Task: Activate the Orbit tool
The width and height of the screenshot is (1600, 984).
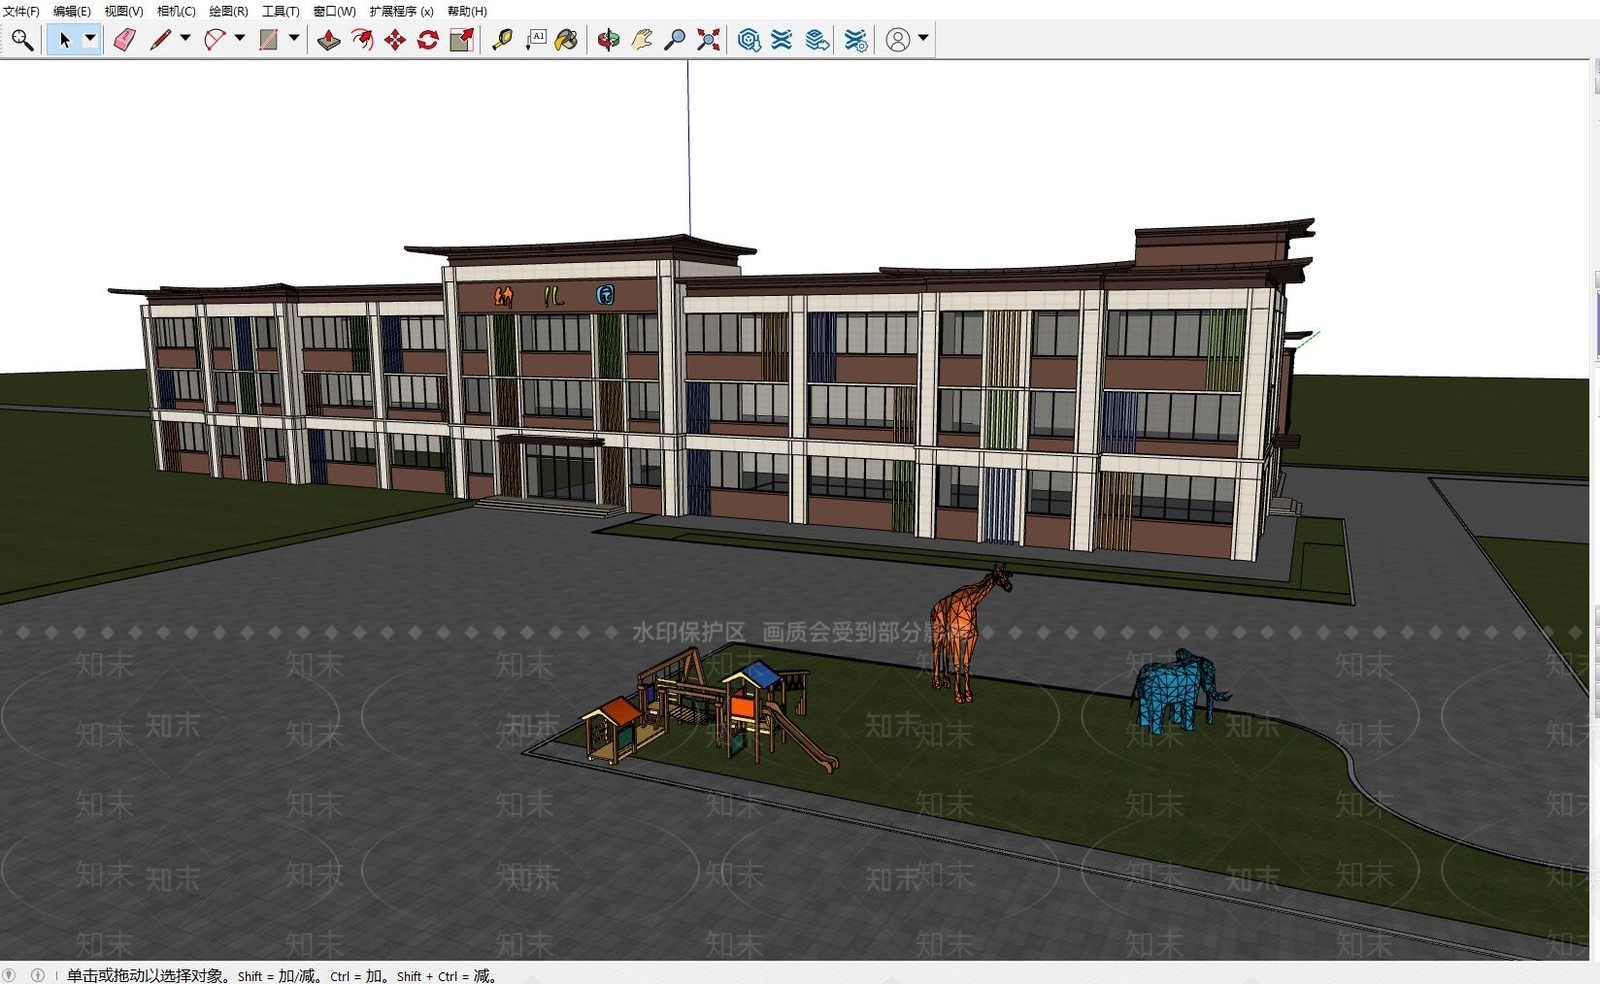Action: pyautogui.click(x=608, y=40)
